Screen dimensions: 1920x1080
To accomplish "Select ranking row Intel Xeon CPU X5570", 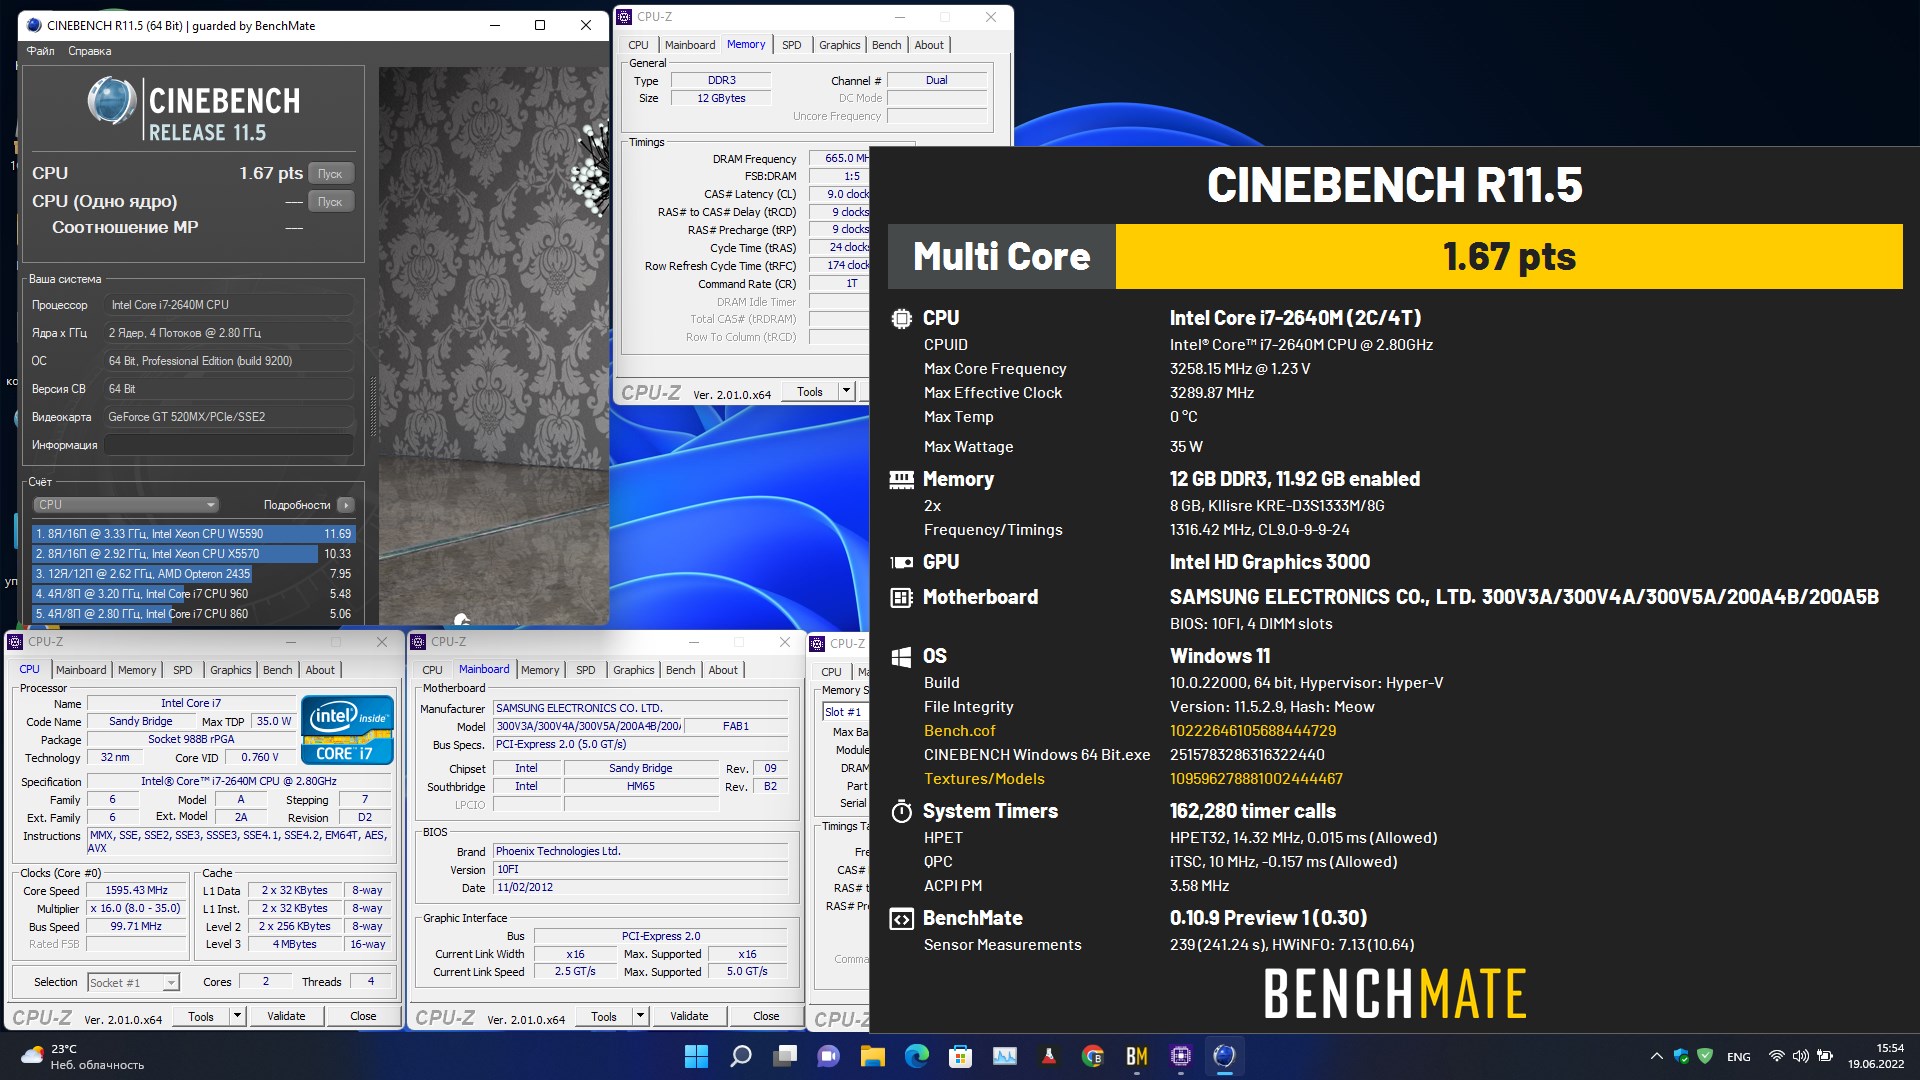I will click(192, 554).
